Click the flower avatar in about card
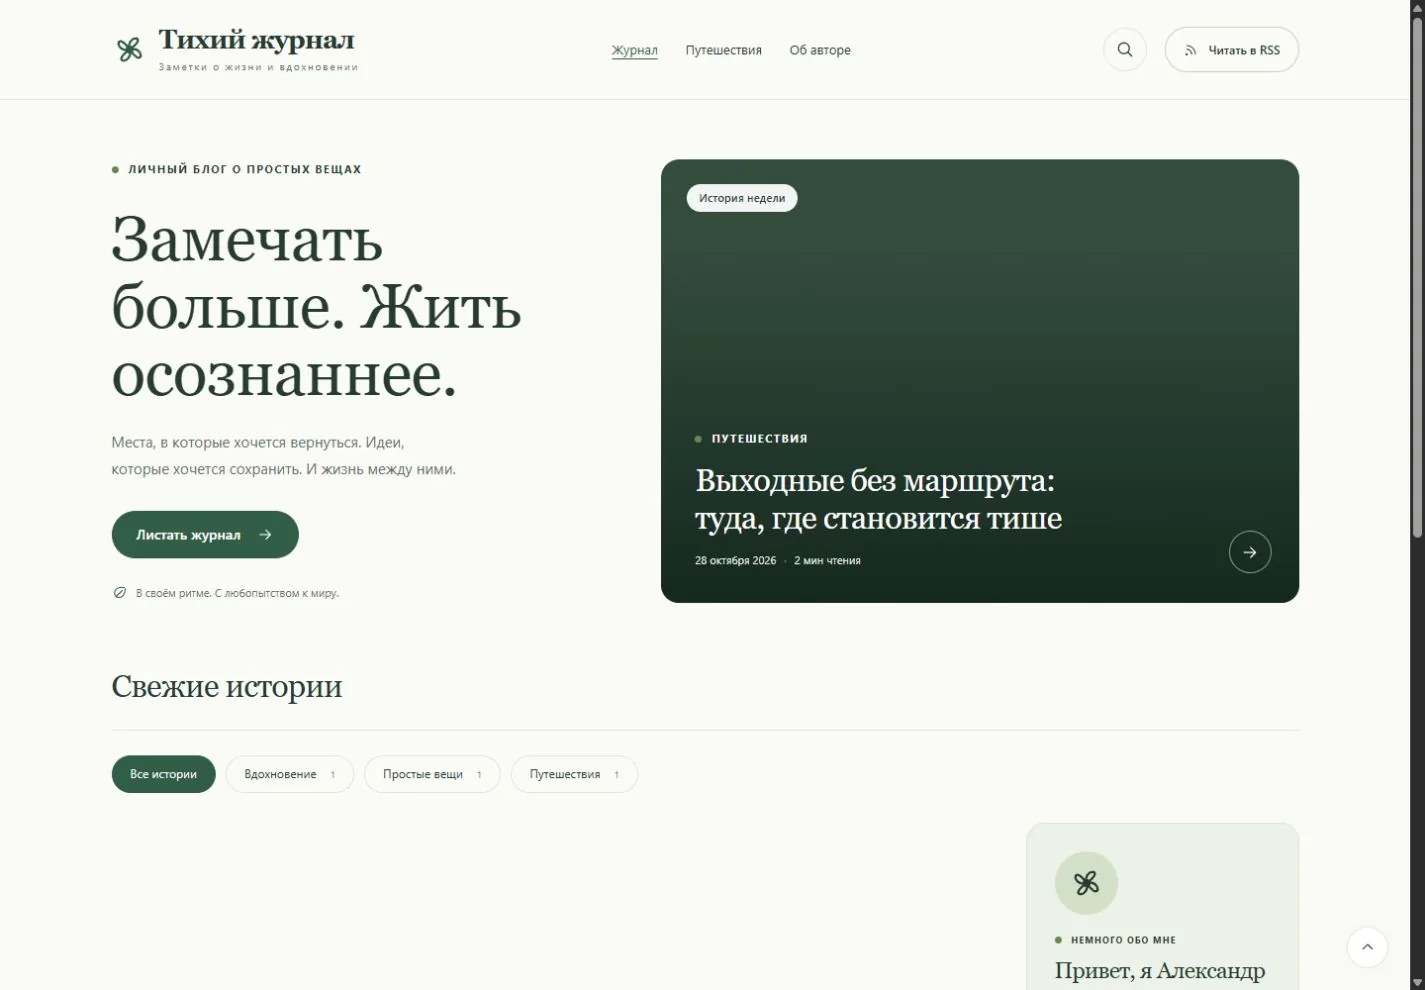Image resolution: width=1425 pixels, height=990 pixels. (1086, 883)
